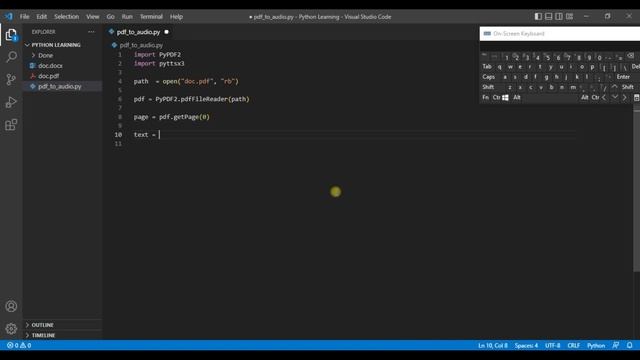Screen dimensions: 640x360
Task: Toggle the left Ctrl key on On-Screen Keyboard
Action: point(496,98)
